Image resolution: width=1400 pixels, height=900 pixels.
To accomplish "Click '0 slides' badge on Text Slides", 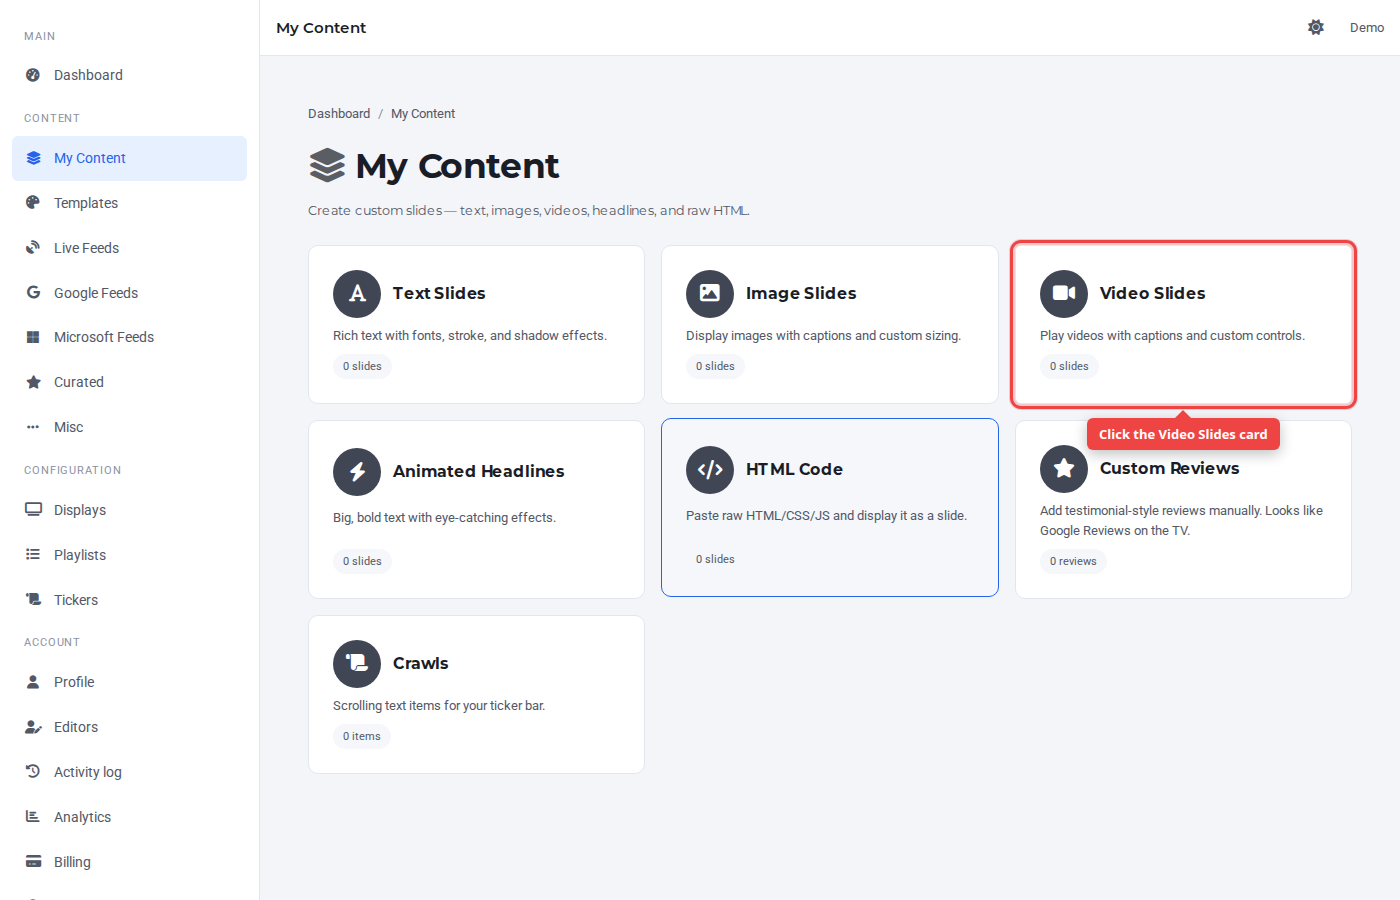I will 362,366.
